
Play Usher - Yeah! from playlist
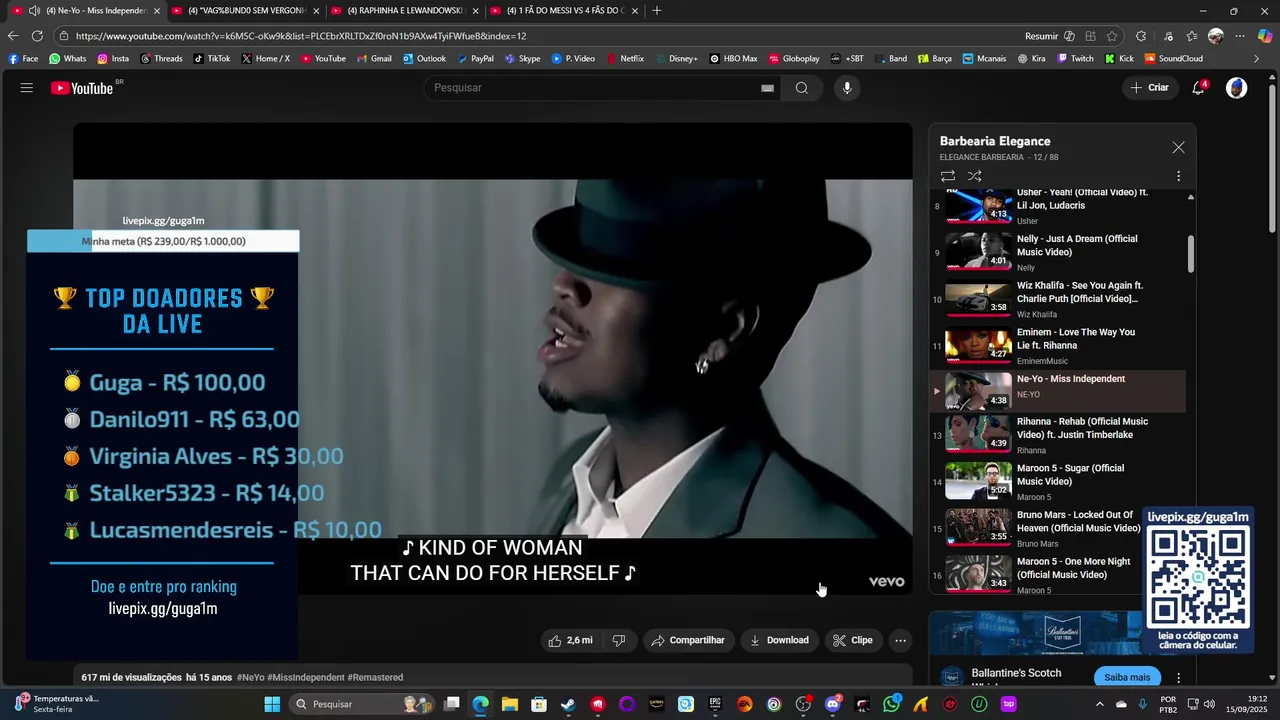1058,205
